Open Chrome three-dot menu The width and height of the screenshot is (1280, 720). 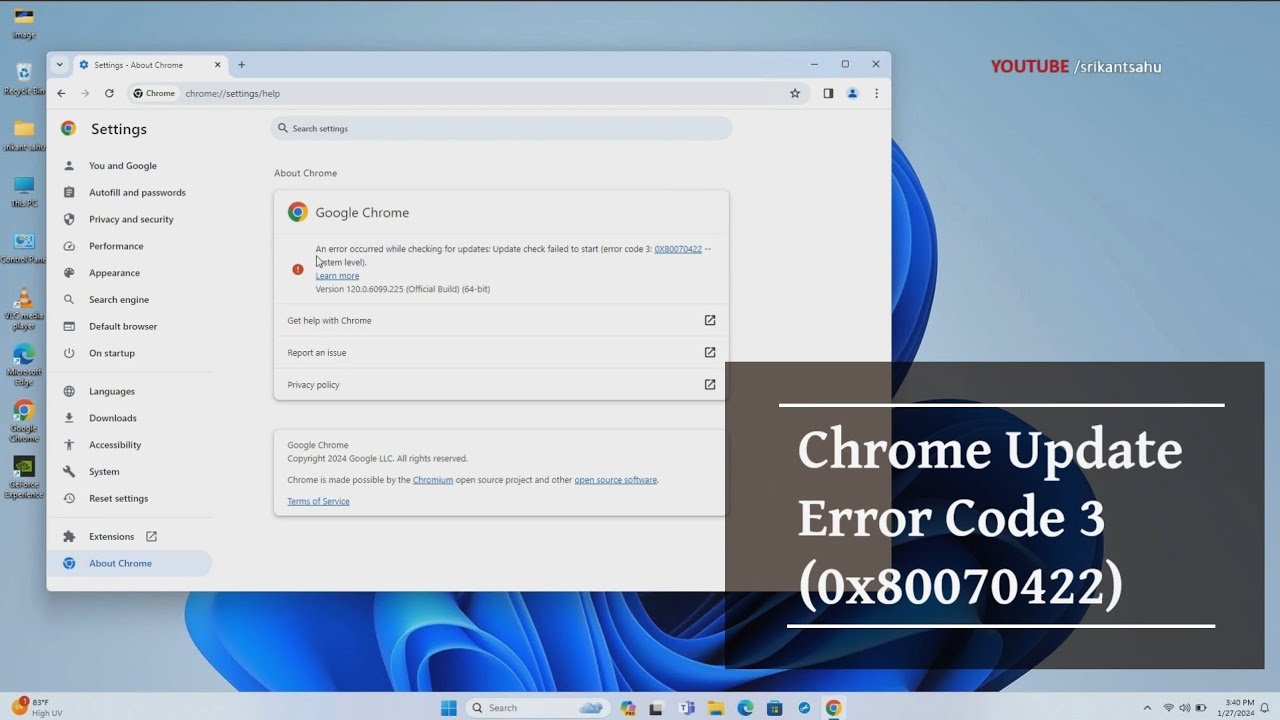(877, 93)
